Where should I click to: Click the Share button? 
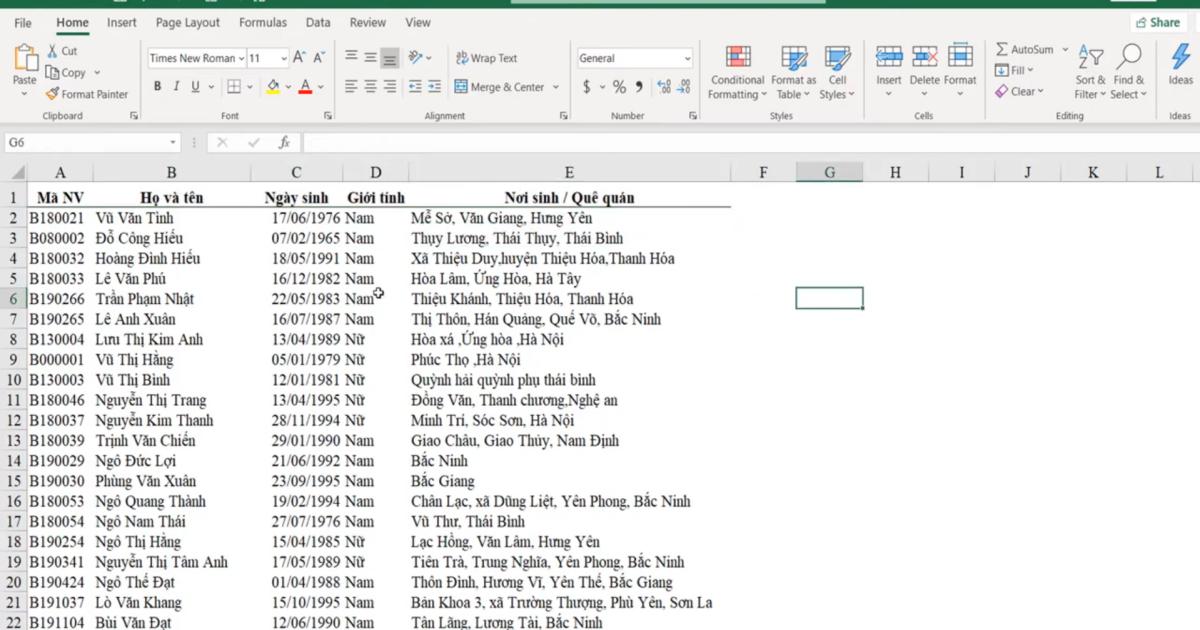1157,21
